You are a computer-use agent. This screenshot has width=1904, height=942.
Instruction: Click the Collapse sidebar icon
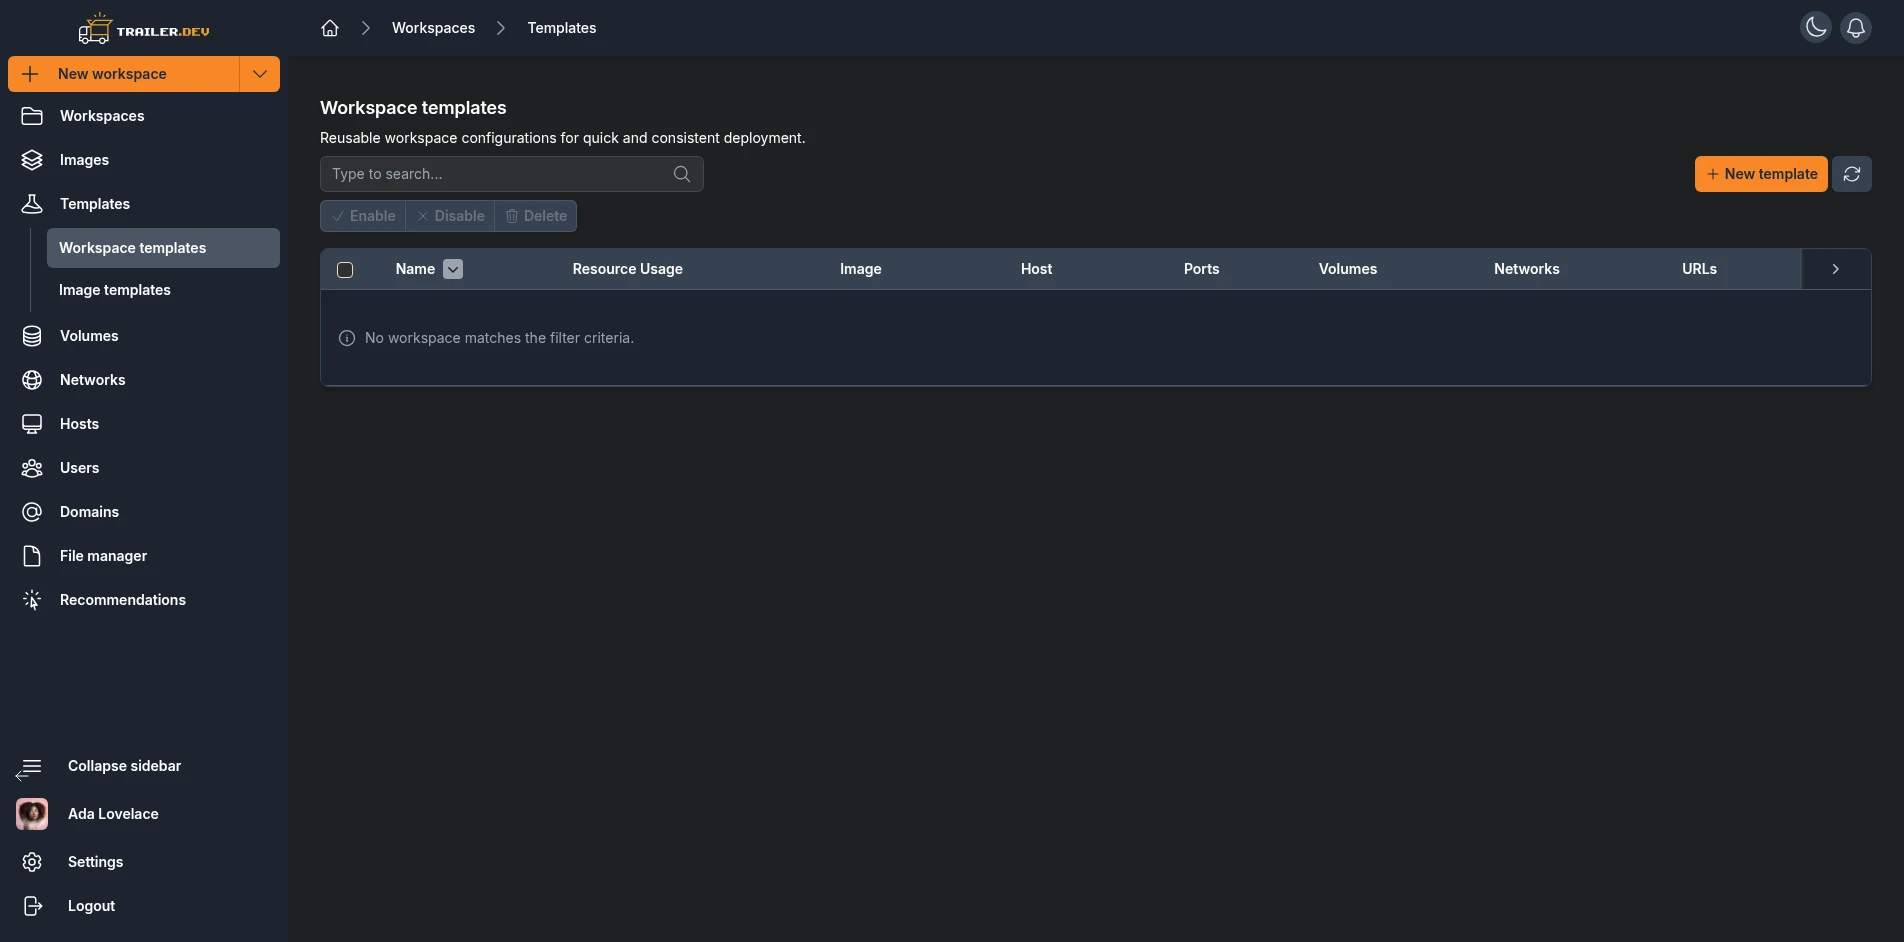coord(29,768)
